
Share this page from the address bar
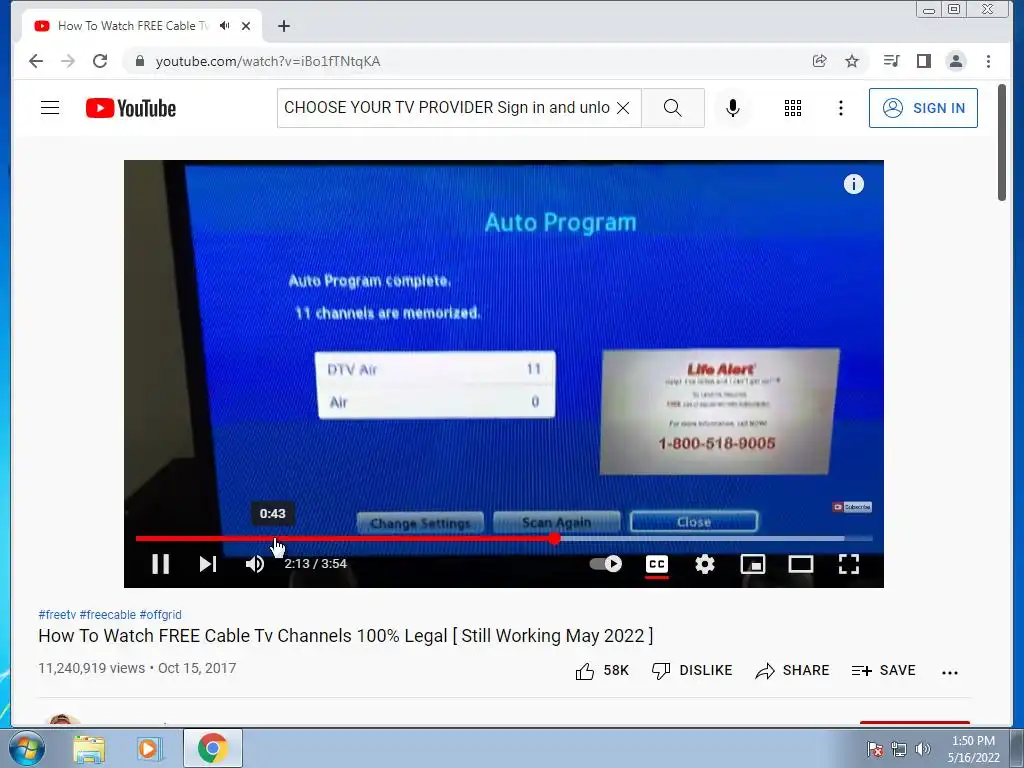click(x=820, y=61)
